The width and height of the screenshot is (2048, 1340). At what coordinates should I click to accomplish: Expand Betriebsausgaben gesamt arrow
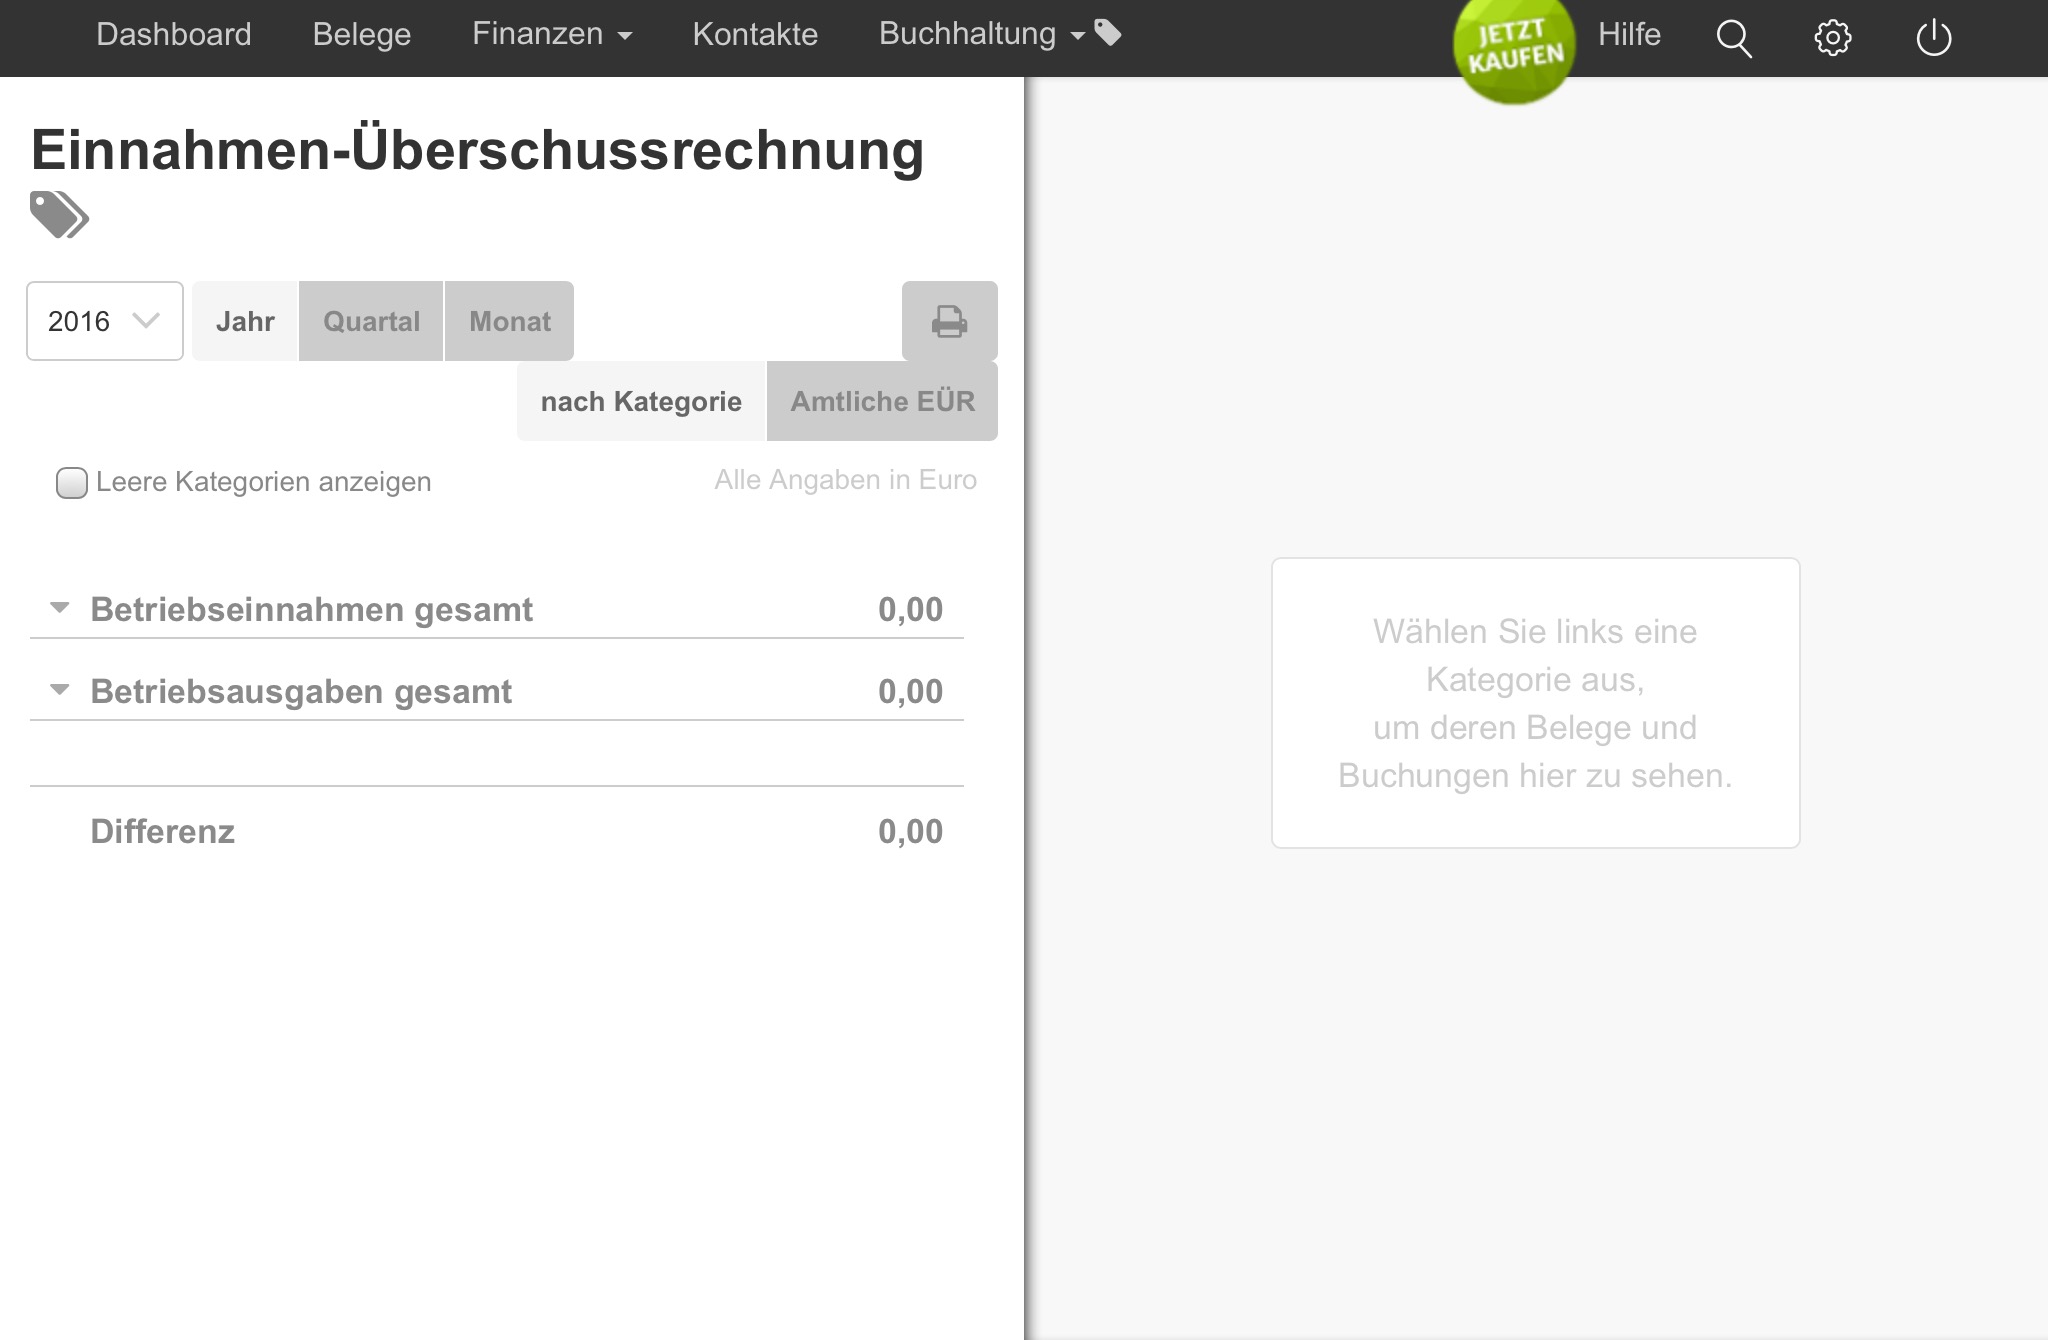[x=60, y=690]
